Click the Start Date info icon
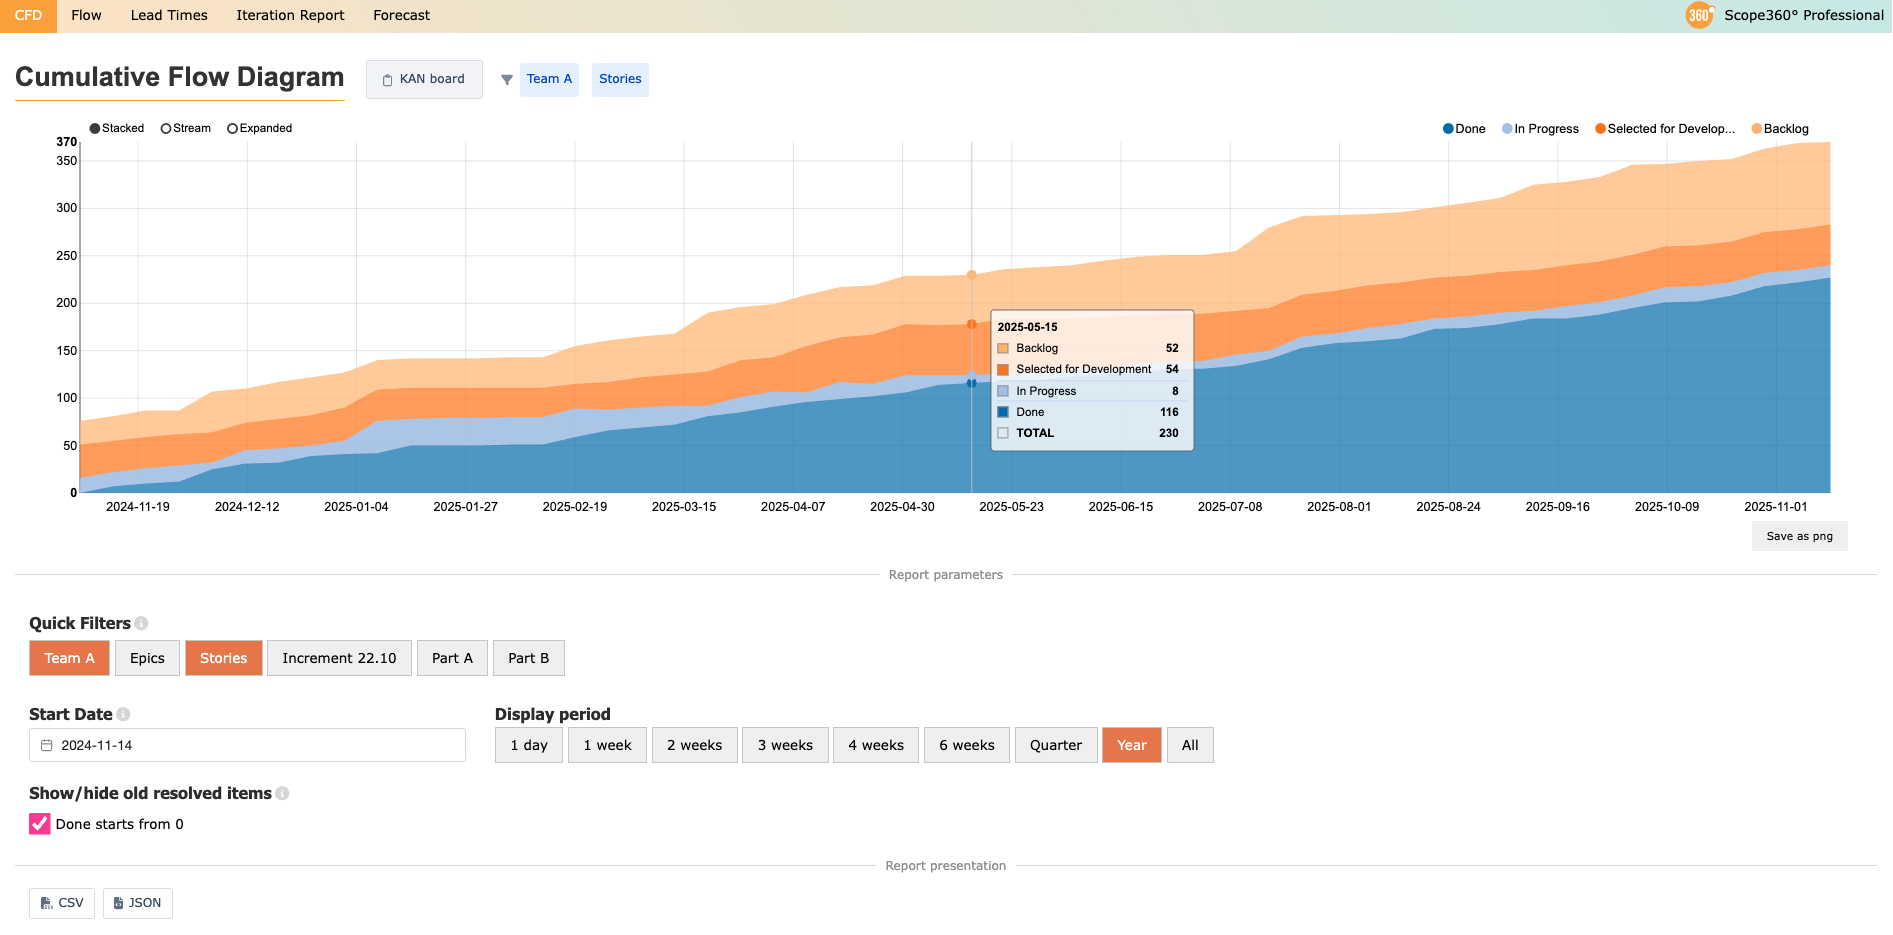The image size is (1893, 935). coord(123,715)
